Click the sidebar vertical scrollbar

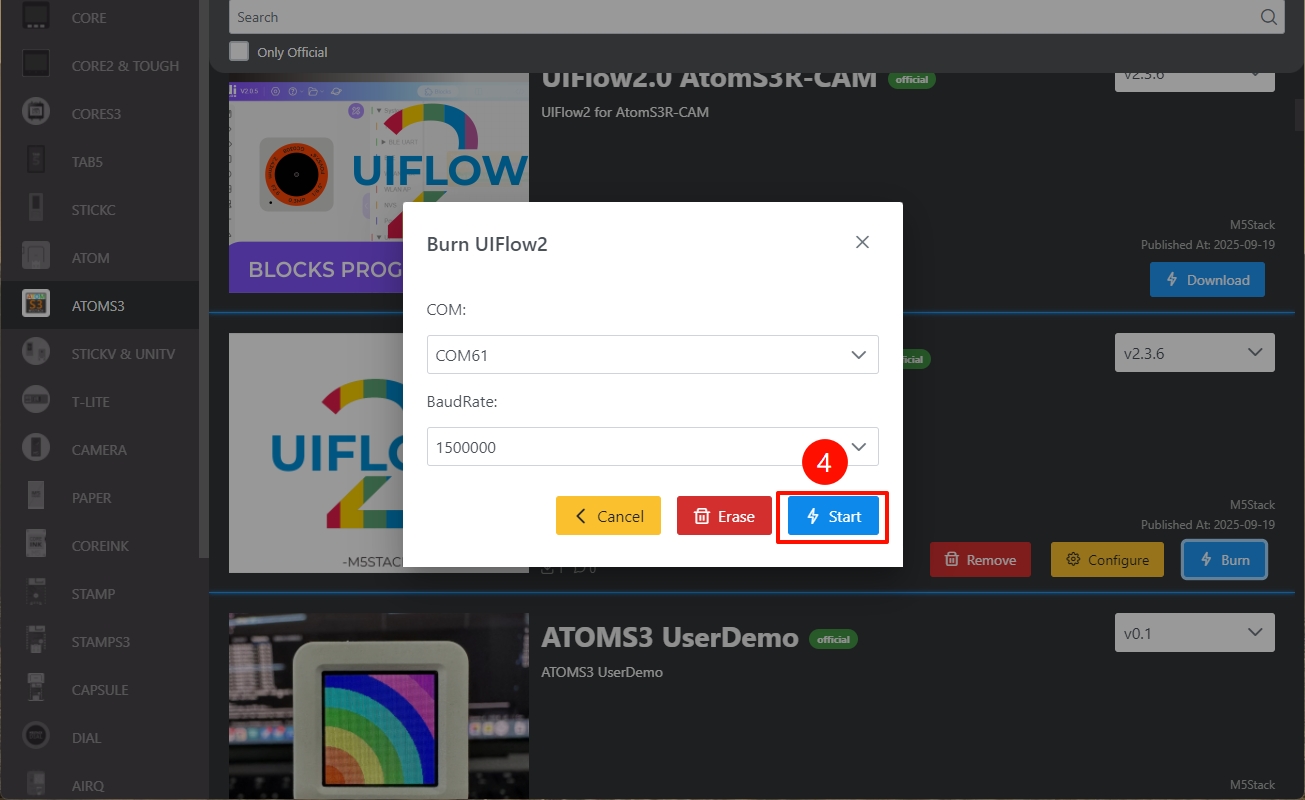203,280
